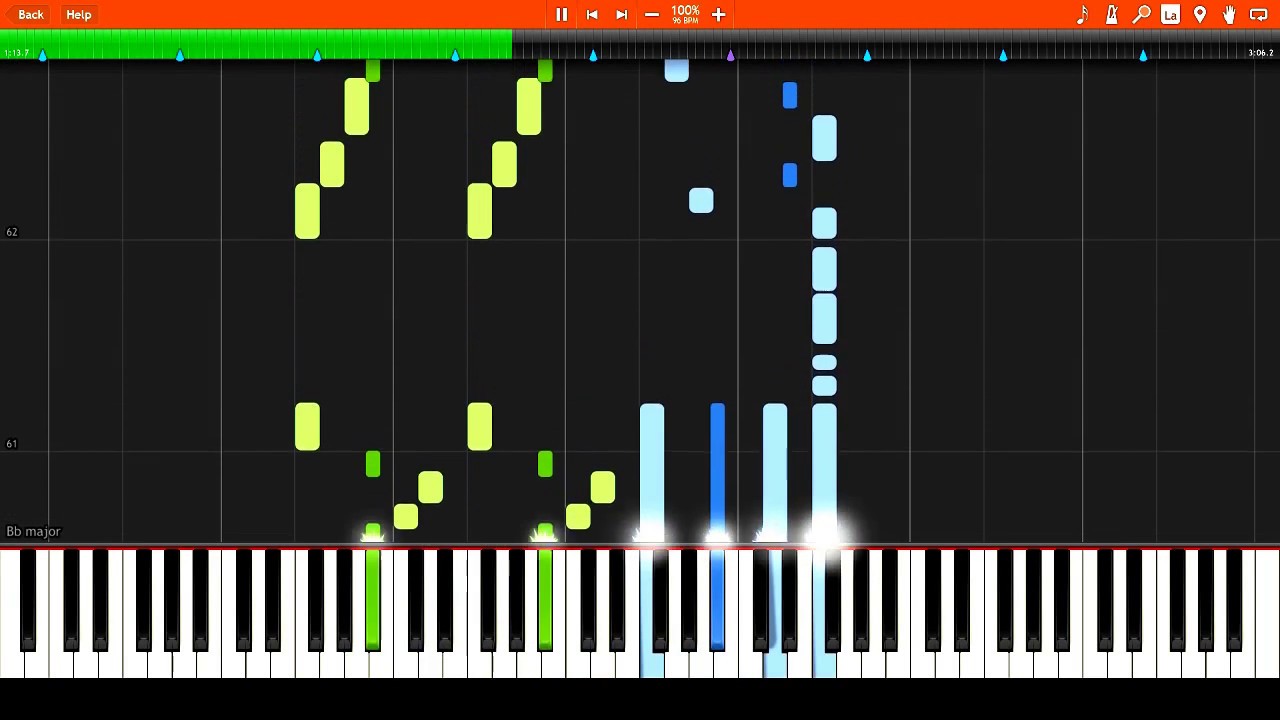Jump to the purple bookmark marker

pyautogui.click(x=730, y=55)
